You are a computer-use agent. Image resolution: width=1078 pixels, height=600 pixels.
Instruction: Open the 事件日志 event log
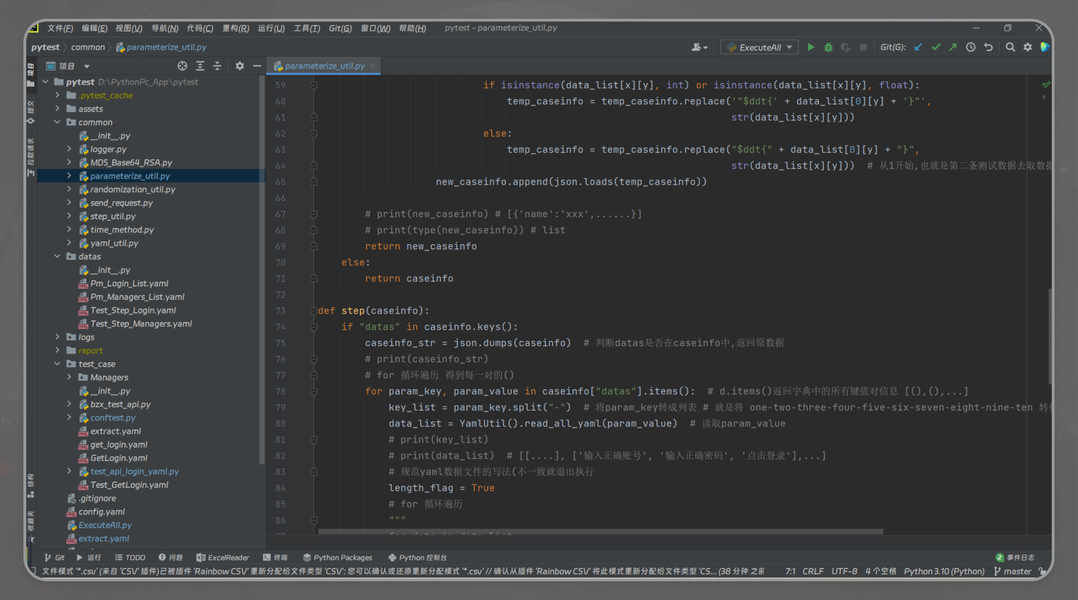[x=1015, y=557]
